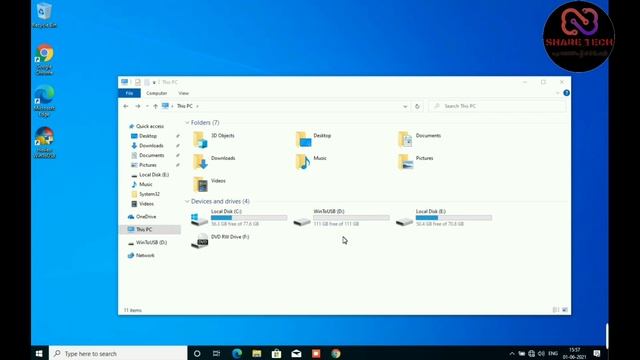Image resolution: width=640 pixels, height=360 pixels.
Task: Select This PC in the navigation pane
Action: pyautogui.click(x=150, y=230)
